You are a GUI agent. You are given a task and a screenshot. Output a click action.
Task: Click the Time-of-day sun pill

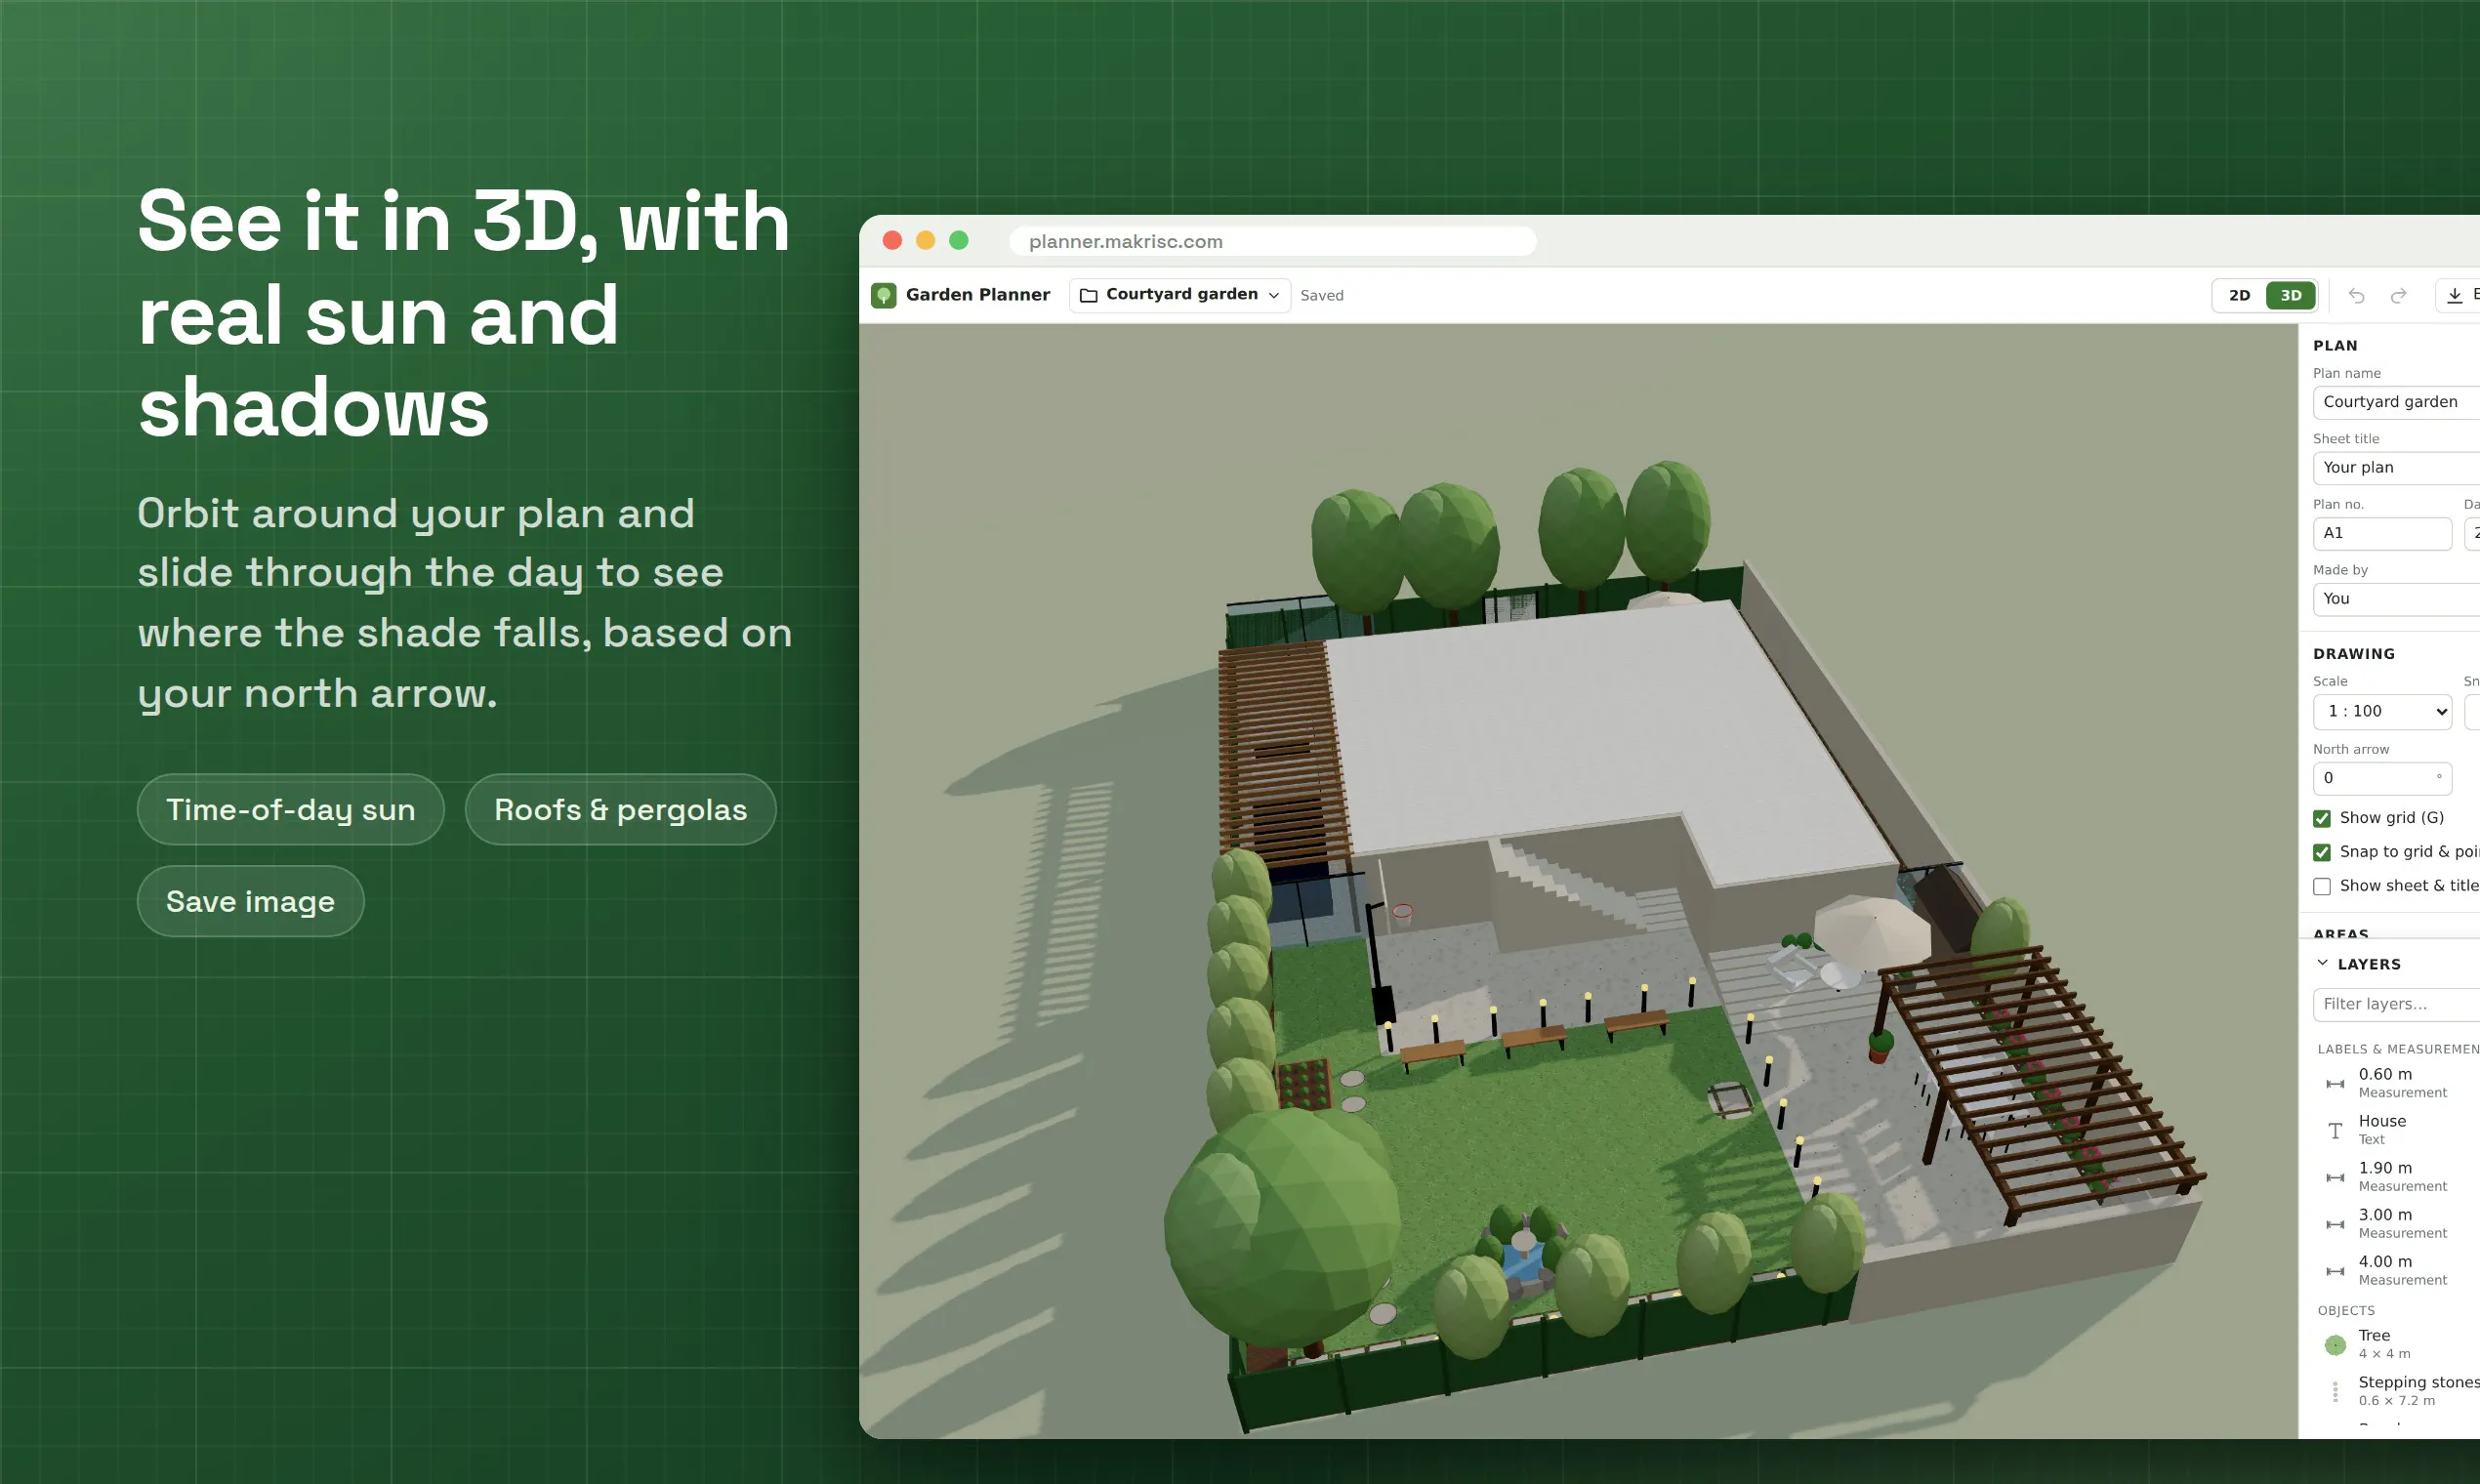290,809
